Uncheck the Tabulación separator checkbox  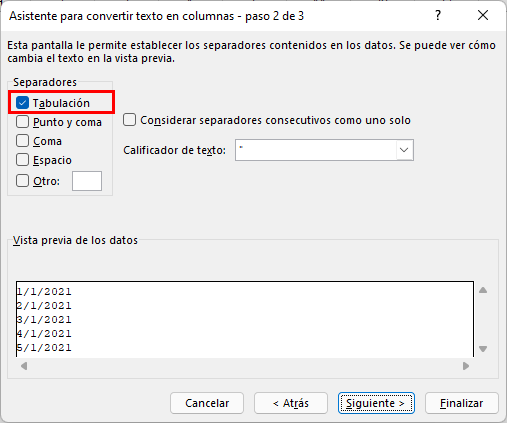[x=22, y=103]
